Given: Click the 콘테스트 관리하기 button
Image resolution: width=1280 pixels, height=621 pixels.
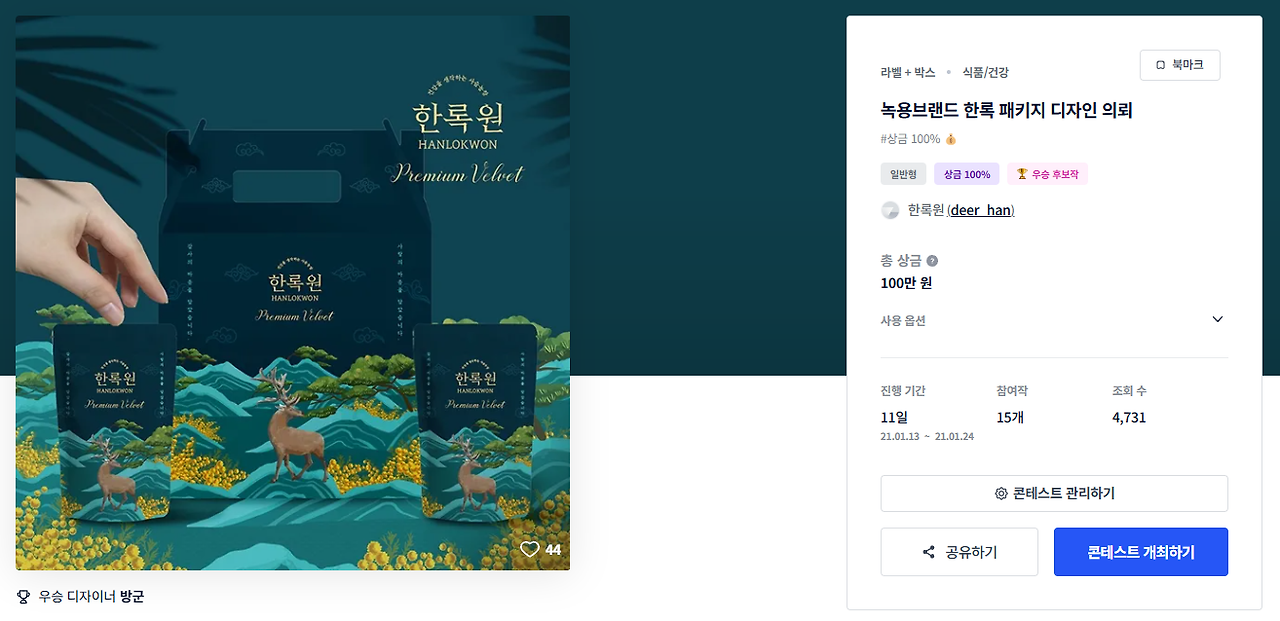Looking at the screenshot, I should pos(1054,494).
